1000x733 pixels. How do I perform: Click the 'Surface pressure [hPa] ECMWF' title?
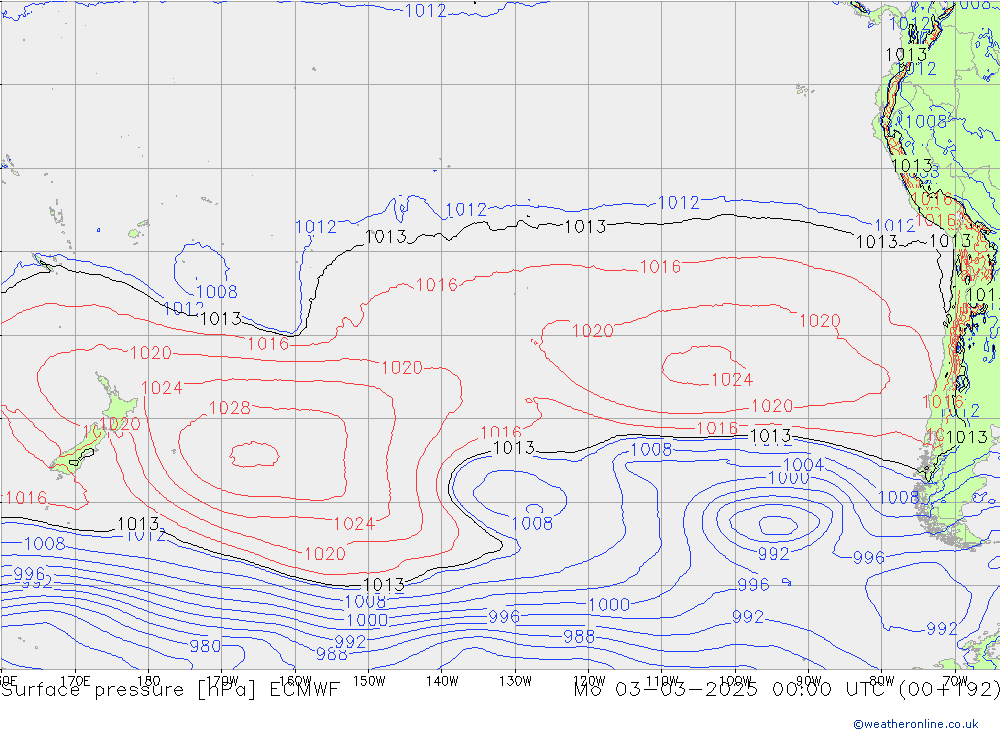click(170, 690)
